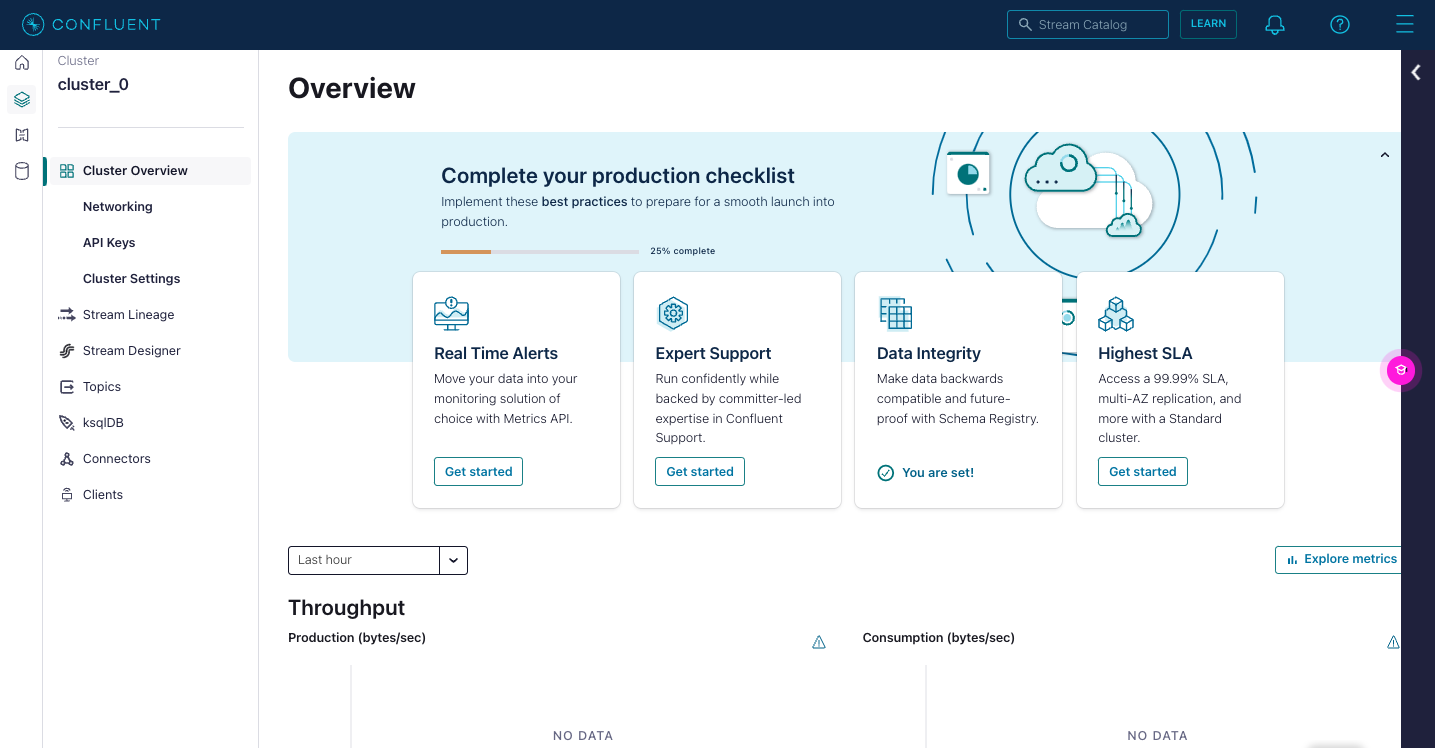Click Get started under Expert Support
Screen dimensions: 1435x748
click(x=700, y=472)
